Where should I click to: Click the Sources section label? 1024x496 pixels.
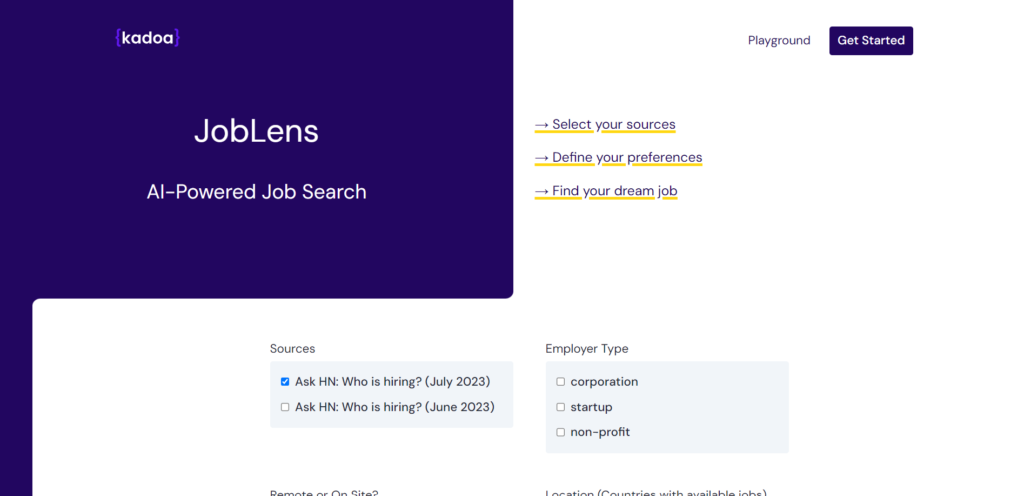point(292,349)
